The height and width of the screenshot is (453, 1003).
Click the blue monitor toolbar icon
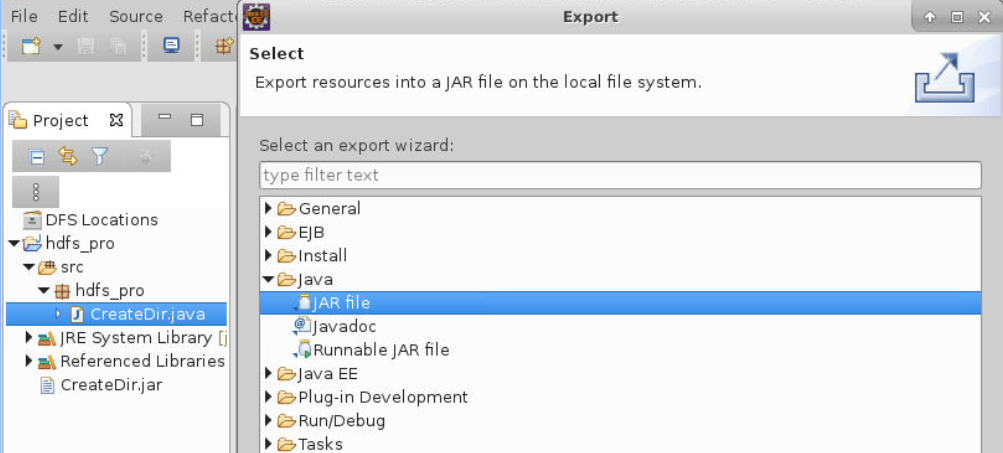click(x=171, y=46)
